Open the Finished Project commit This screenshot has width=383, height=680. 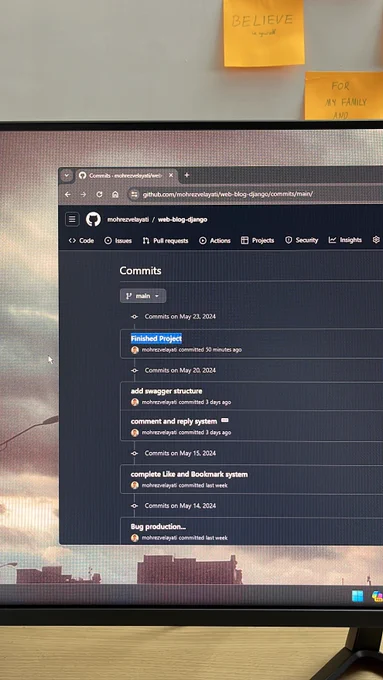[156, 339]
